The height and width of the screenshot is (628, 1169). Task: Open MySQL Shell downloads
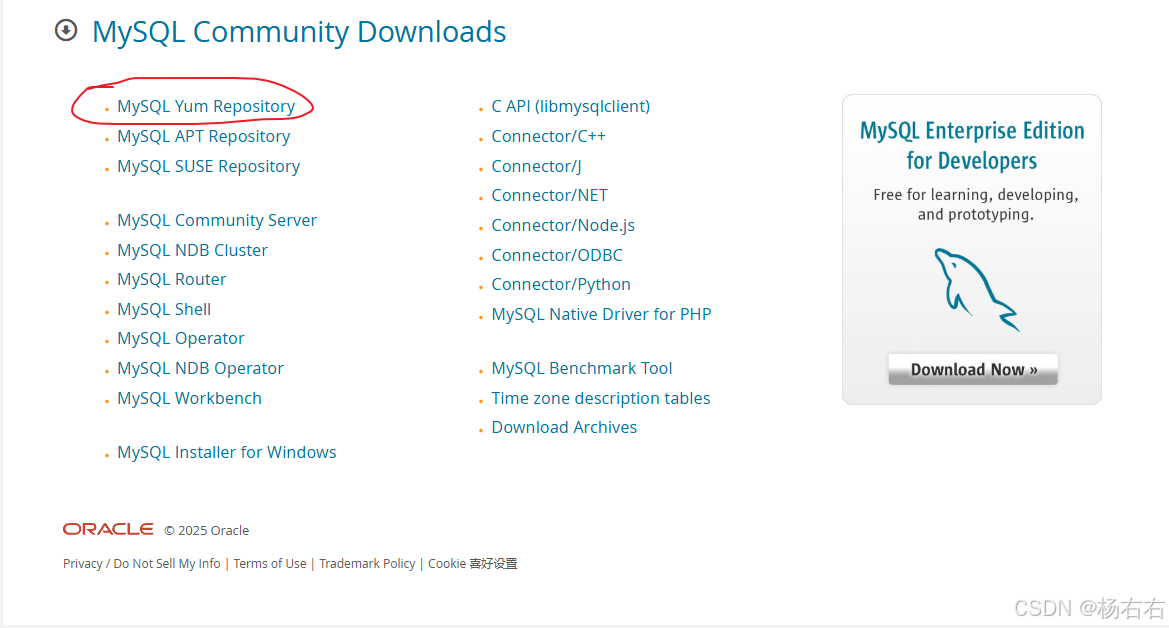(x=163, y=309)
